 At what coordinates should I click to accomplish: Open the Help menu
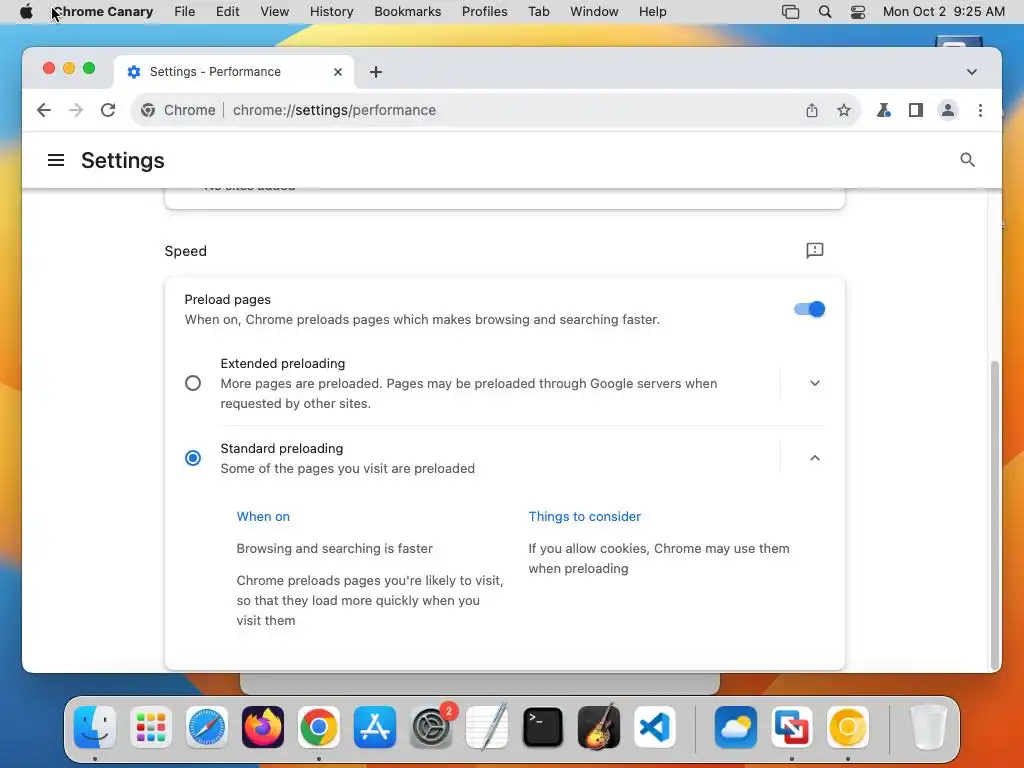point(652,12)
